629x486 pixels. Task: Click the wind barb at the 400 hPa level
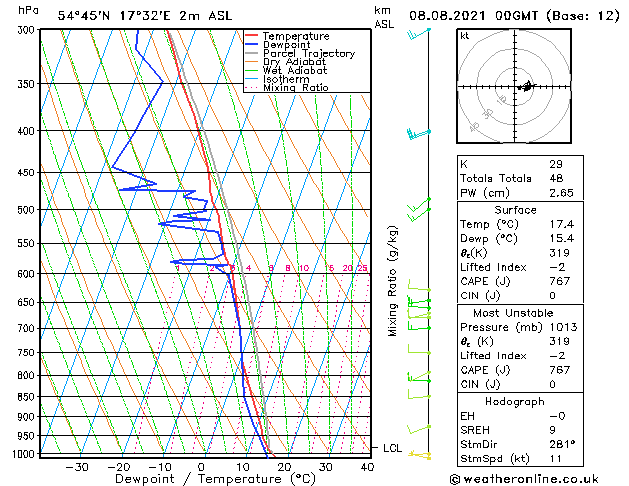(x=419, y=134)
